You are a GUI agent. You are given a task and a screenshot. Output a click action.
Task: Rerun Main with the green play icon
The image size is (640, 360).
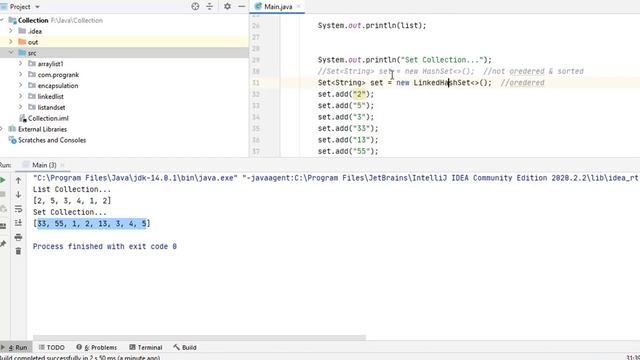coord(3,180)
